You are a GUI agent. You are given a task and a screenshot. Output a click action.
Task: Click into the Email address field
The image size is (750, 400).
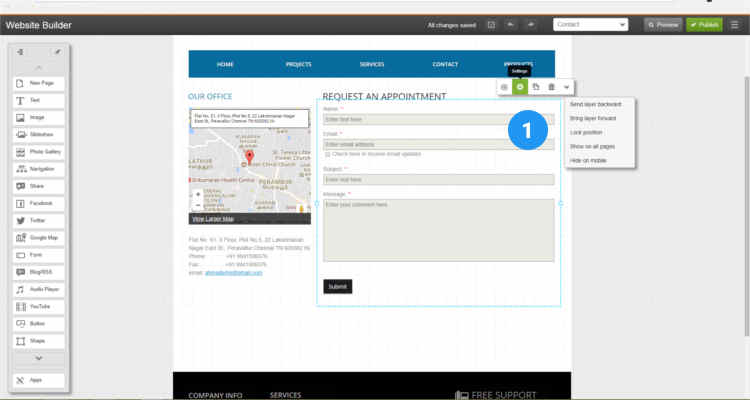point(439,144)
